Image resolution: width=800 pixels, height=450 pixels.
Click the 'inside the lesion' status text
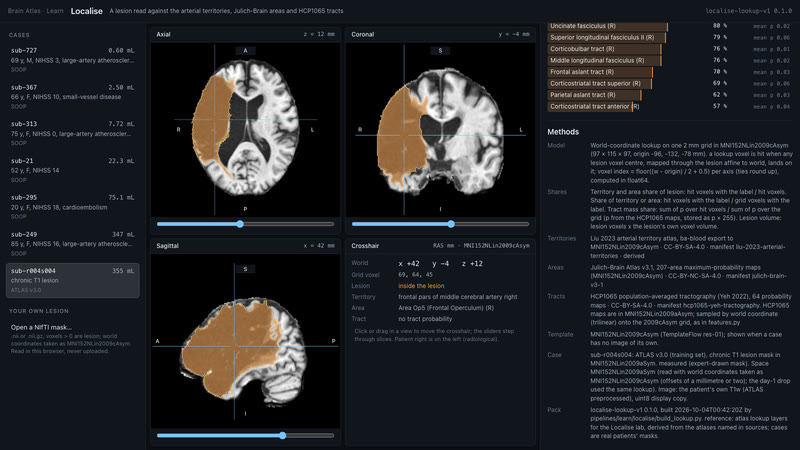tap(421, 286)
